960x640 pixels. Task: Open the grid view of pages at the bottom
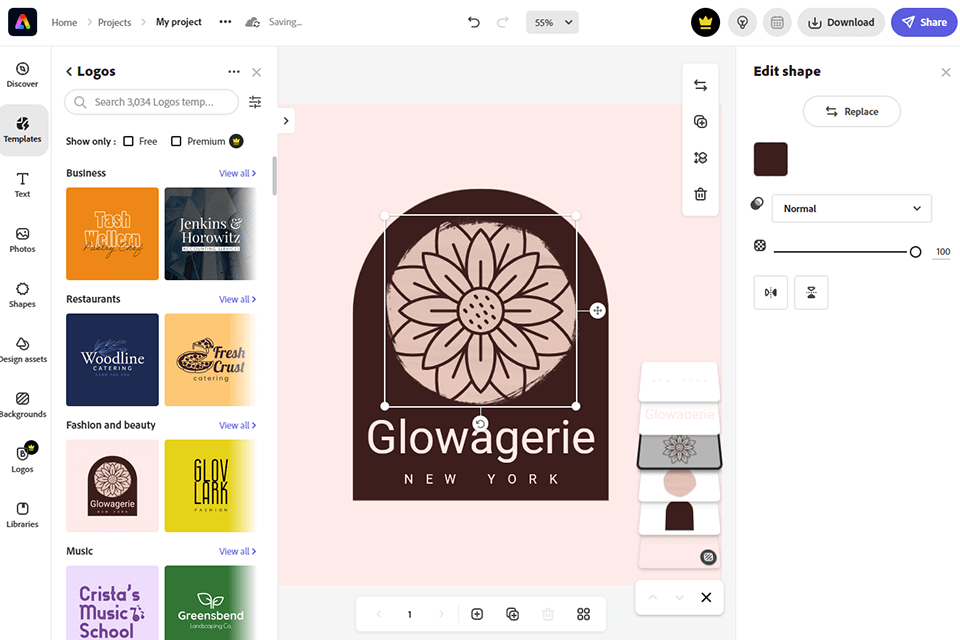[x=583, y=614]
